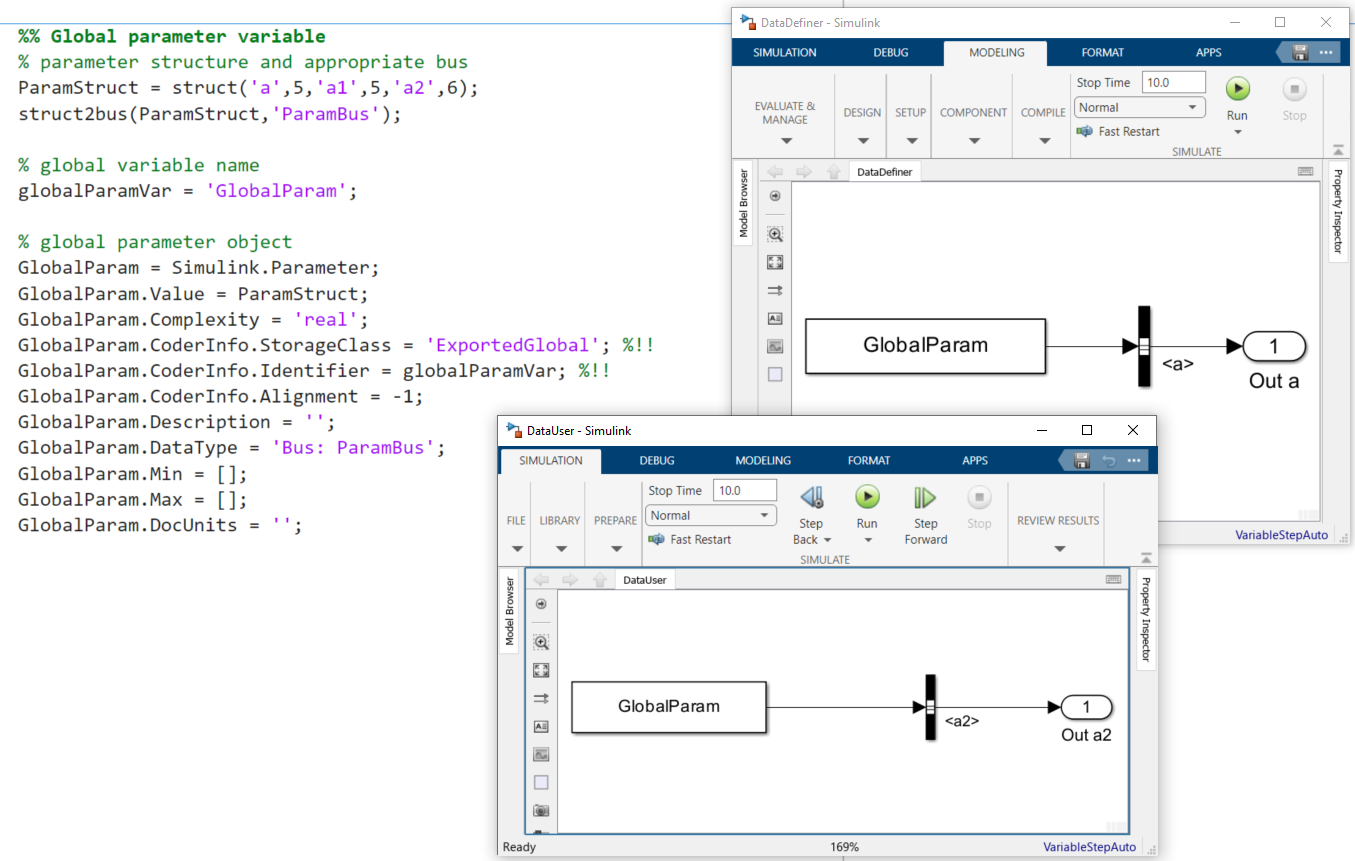
Task: Click Stop Time field in DataDefiner
Action: click(x=1174, y=82)
